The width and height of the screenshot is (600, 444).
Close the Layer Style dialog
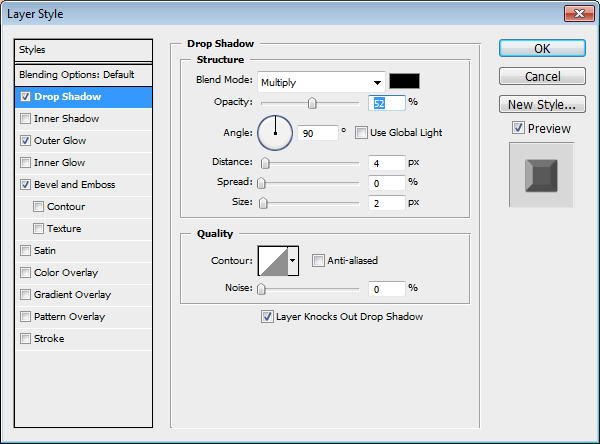[579, 14]
